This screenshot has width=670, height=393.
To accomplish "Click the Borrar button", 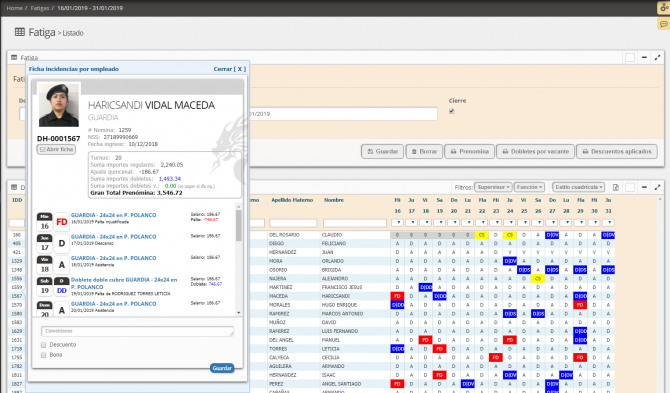I will tap(424, 152).
